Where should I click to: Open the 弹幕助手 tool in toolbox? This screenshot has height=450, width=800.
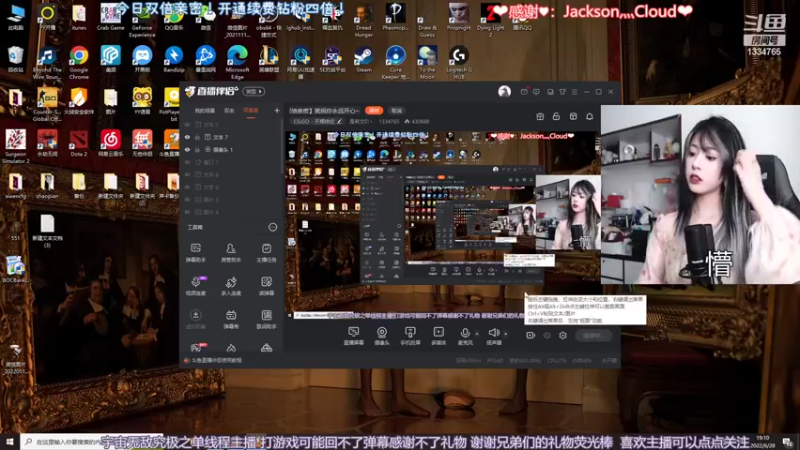pos(195,252)
